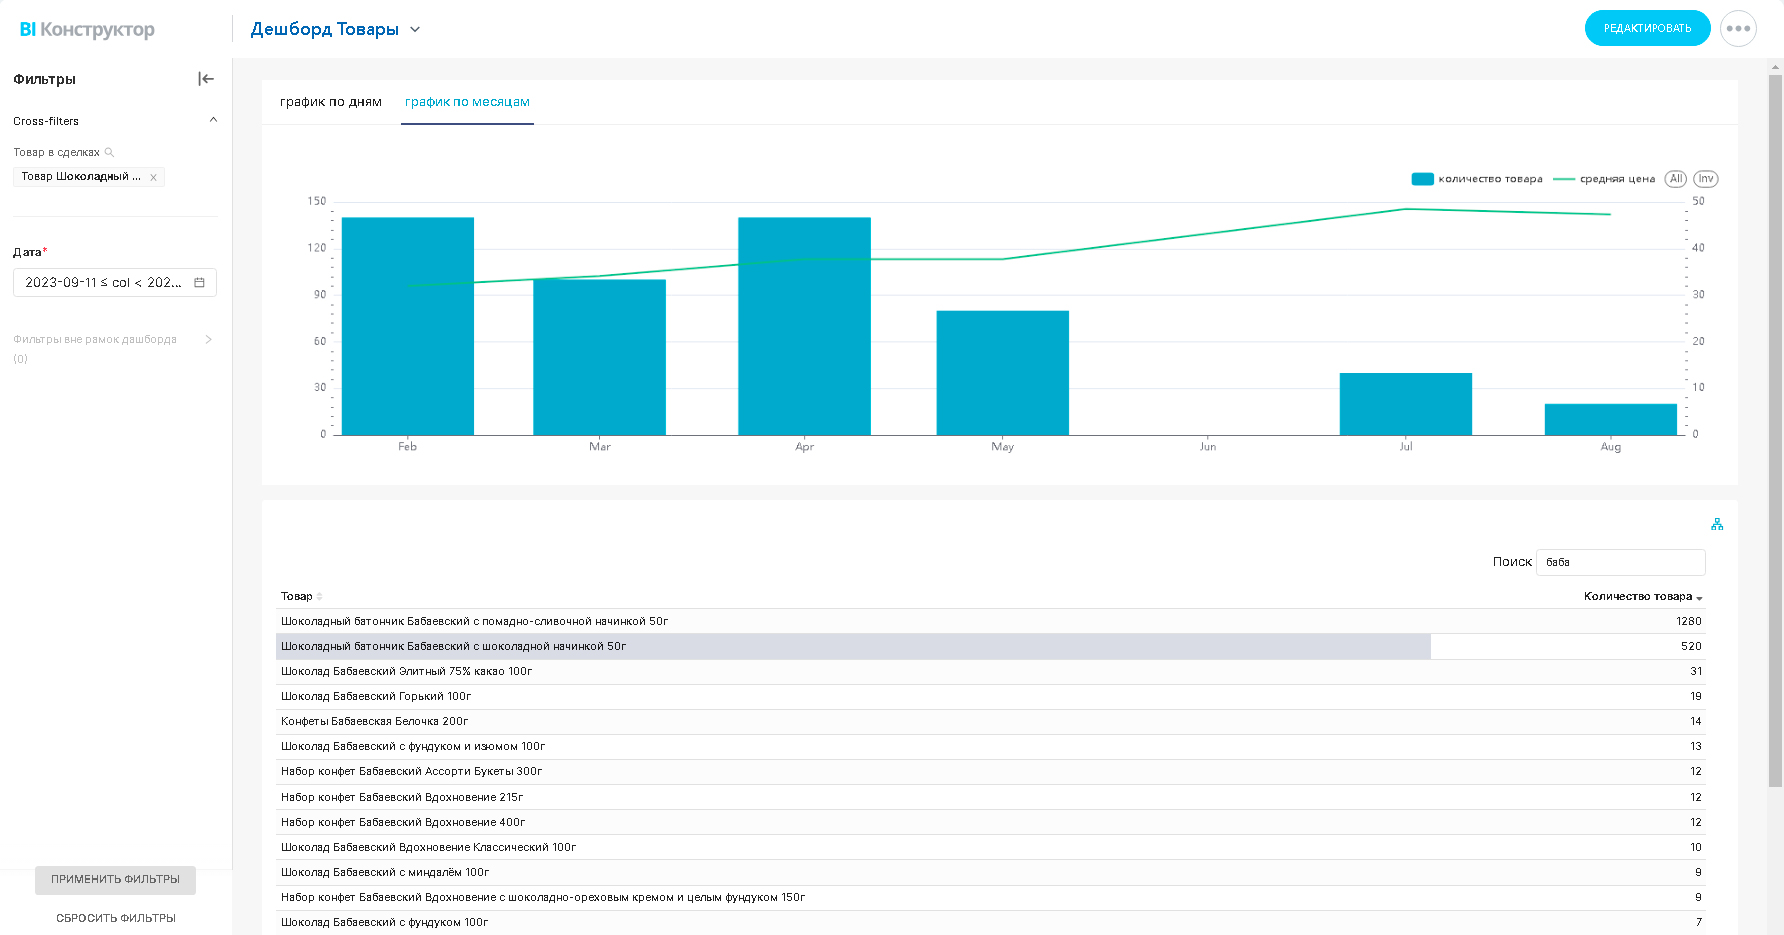This screenshot has height=935, width=1784.
Task: Click СБРОСИТЬ ФИЛЬТРЫ link
Action: (x=116, y=918)
